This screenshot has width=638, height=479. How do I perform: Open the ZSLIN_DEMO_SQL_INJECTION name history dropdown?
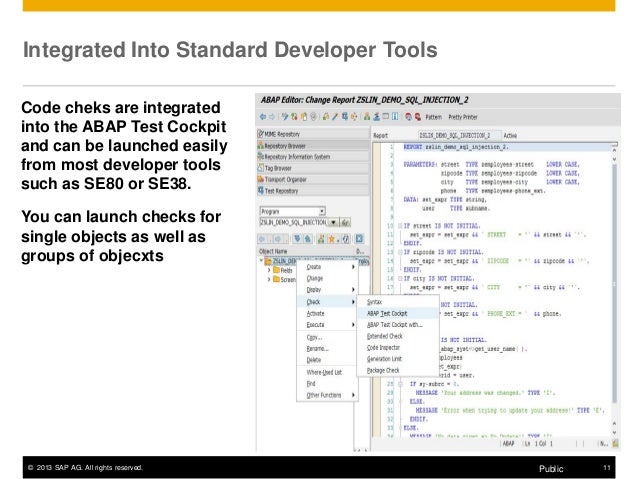(334, 223)
